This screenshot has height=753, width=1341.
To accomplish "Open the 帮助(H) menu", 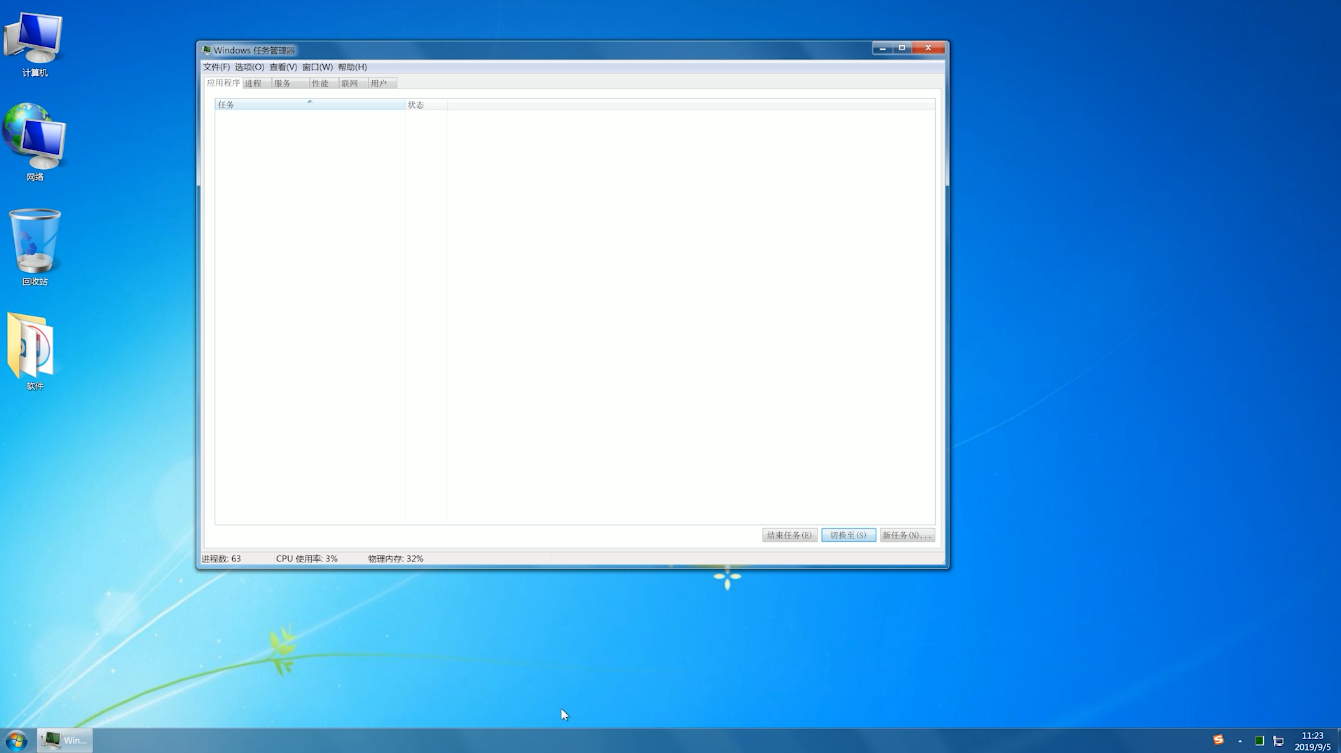I will click(352, 67).
